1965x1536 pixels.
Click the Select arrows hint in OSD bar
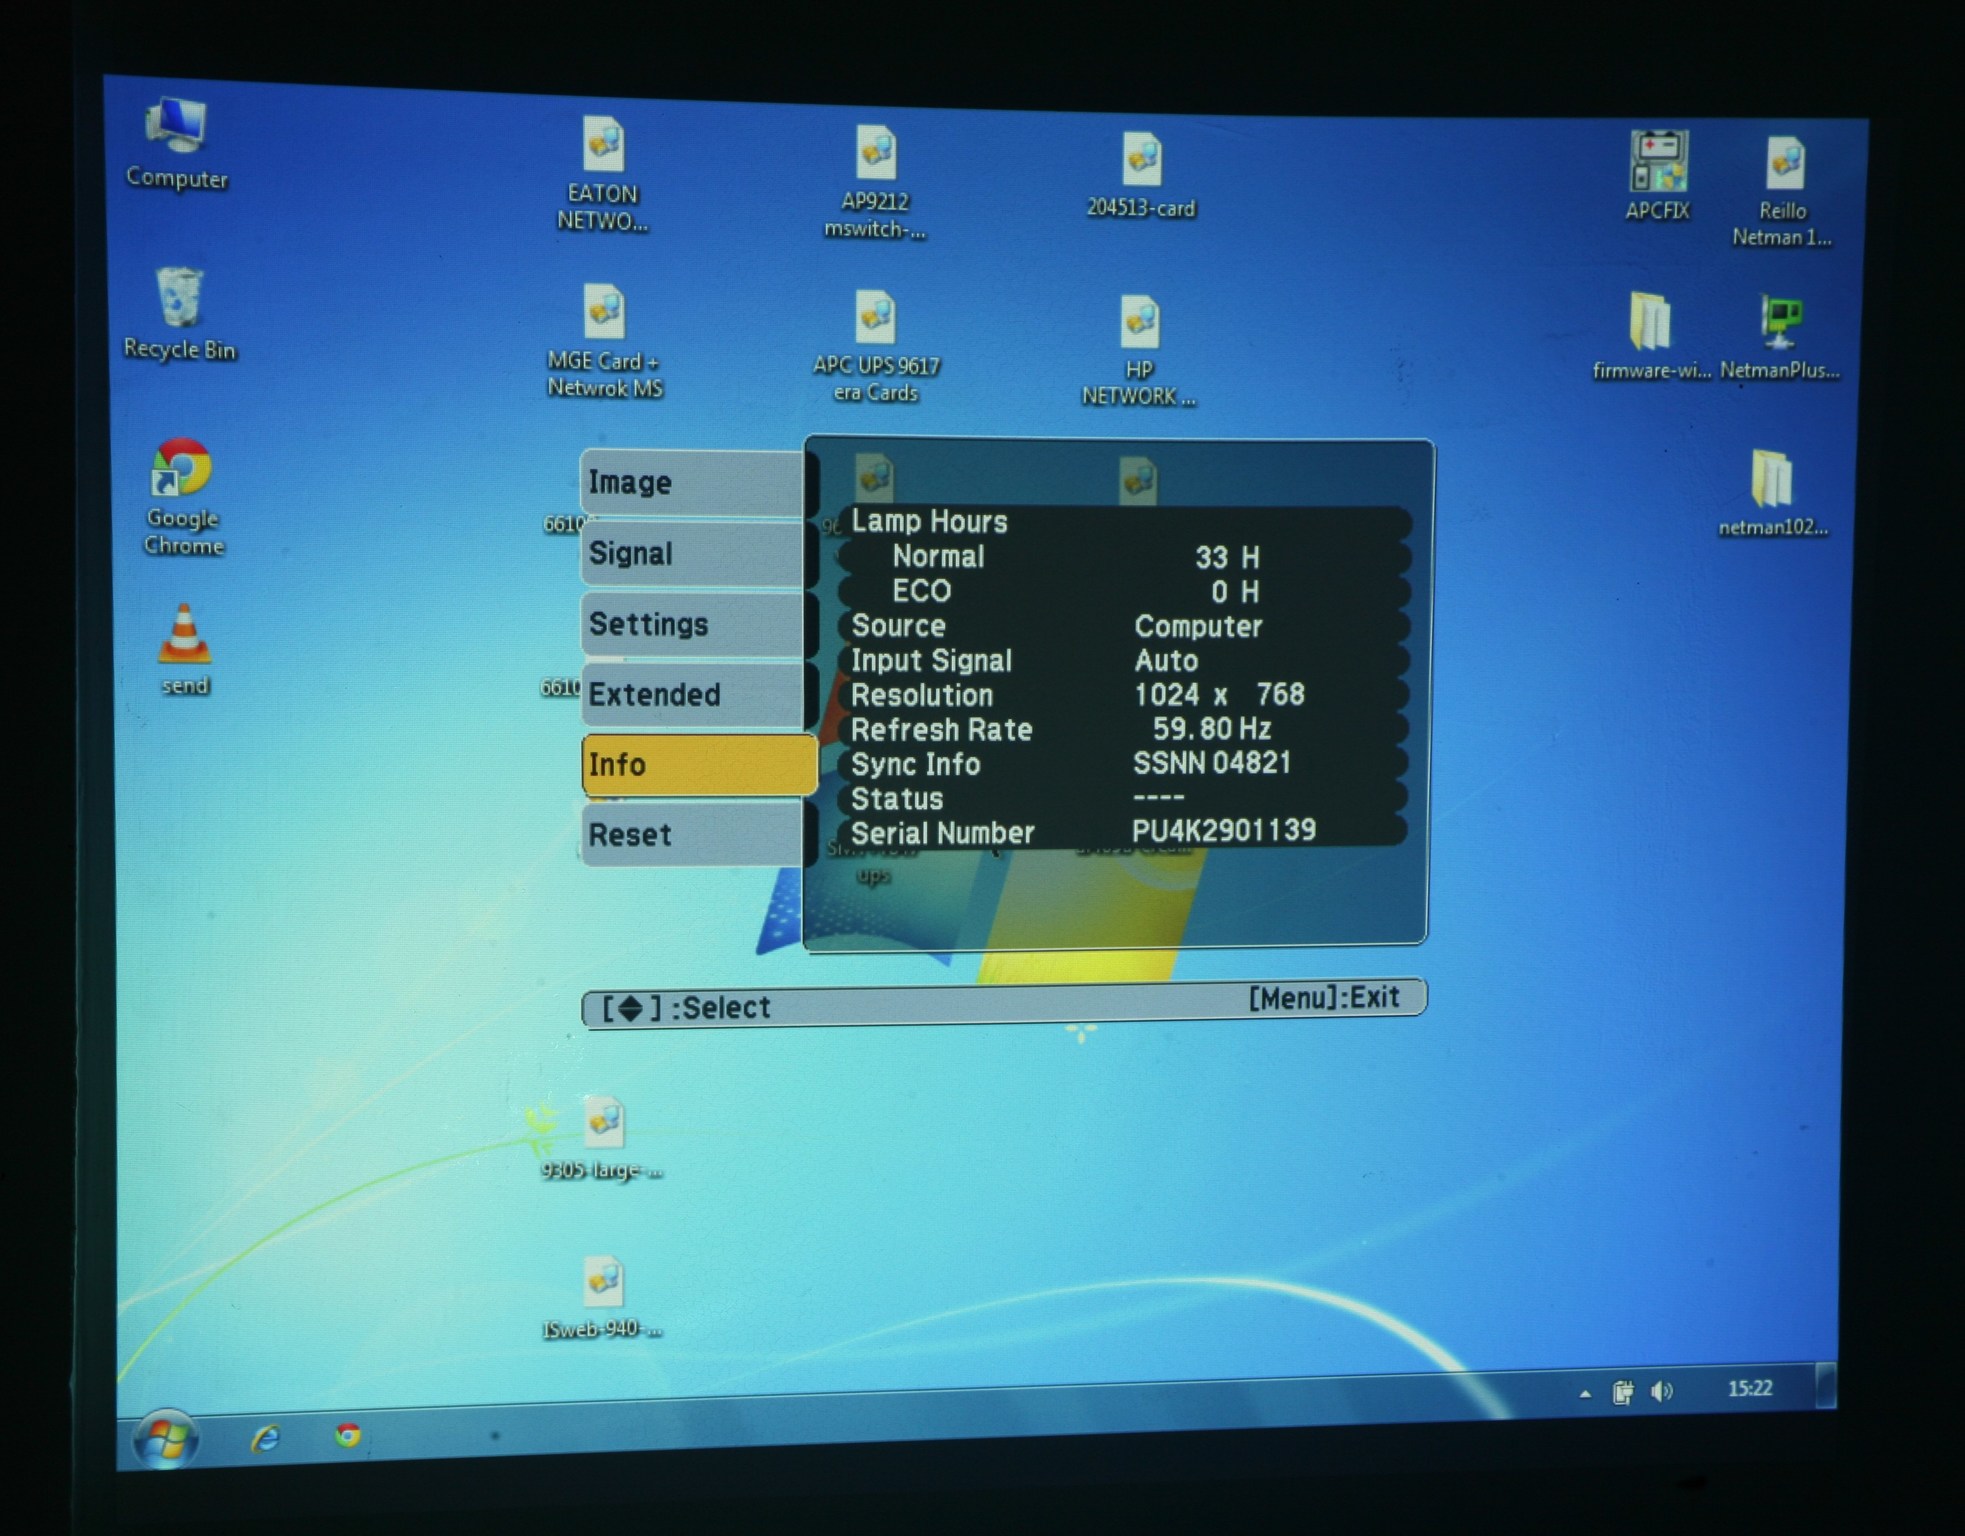[x=686, y=1007]
